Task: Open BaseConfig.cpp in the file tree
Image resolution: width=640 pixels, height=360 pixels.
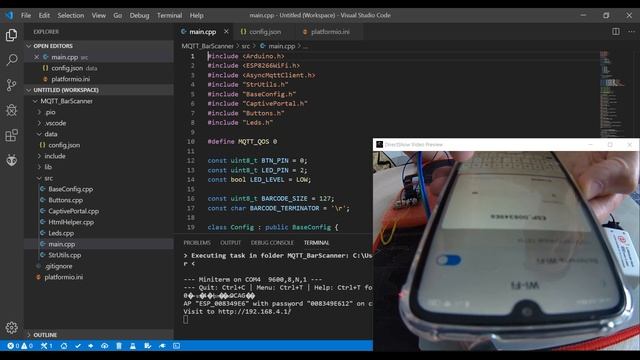Action: click(x=71, y=189)
